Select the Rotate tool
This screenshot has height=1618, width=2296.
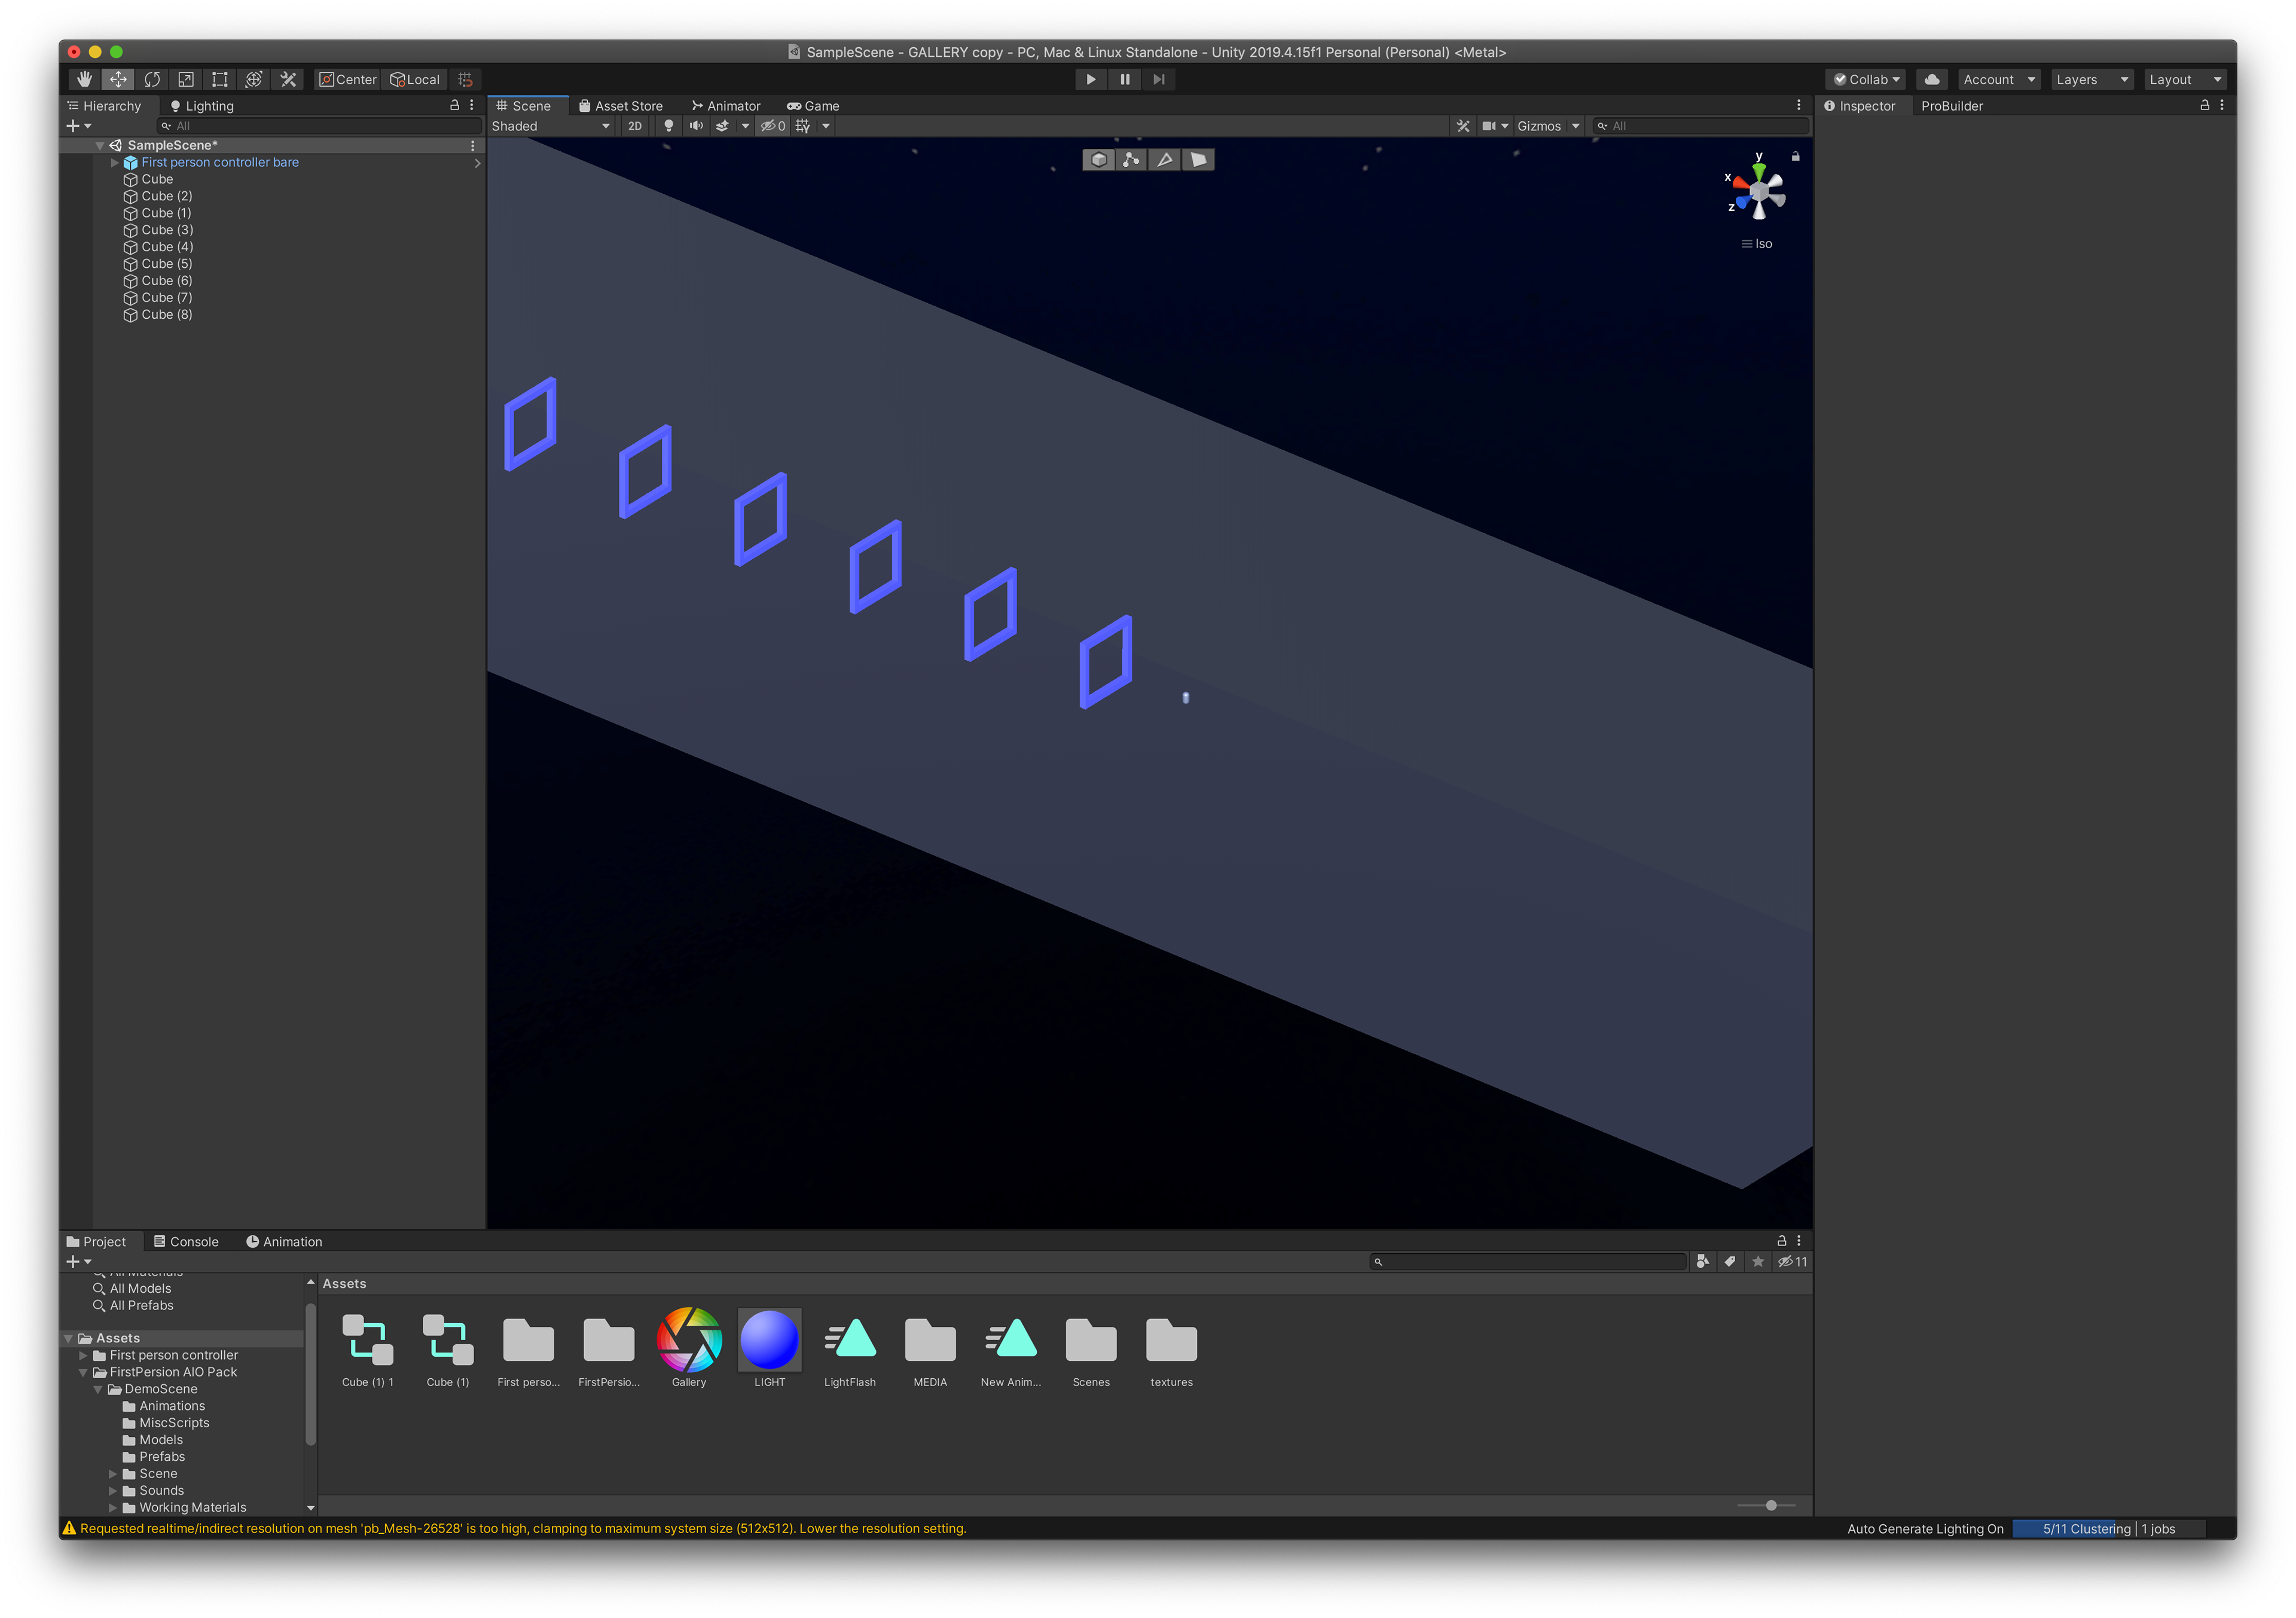tap(152, 79)
